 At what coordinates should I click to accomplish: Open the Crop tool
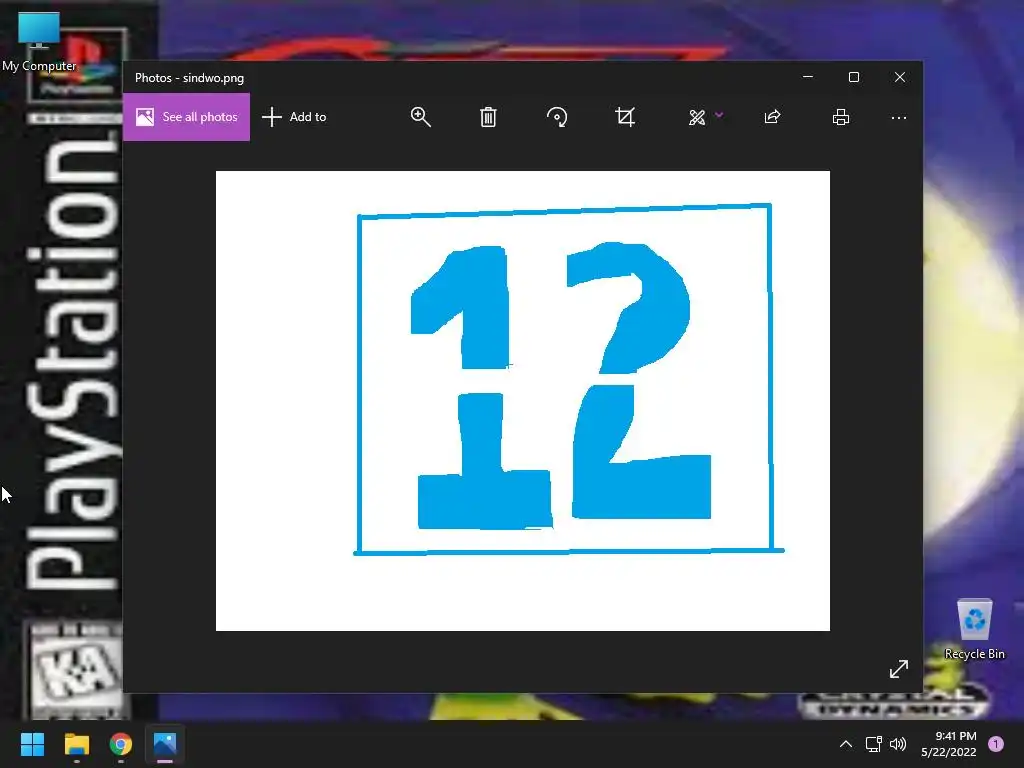(625, 117)
